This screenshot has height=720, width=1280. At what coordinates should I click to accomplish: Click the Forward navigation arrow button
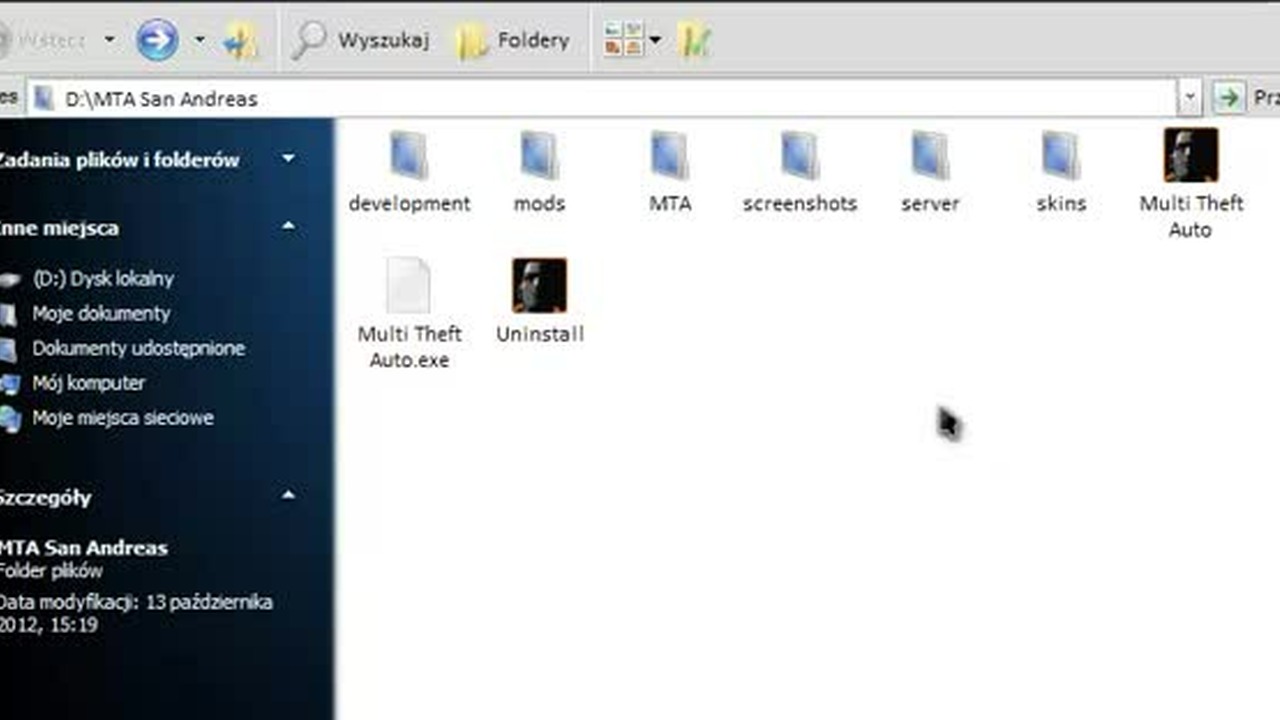point(157,41)
